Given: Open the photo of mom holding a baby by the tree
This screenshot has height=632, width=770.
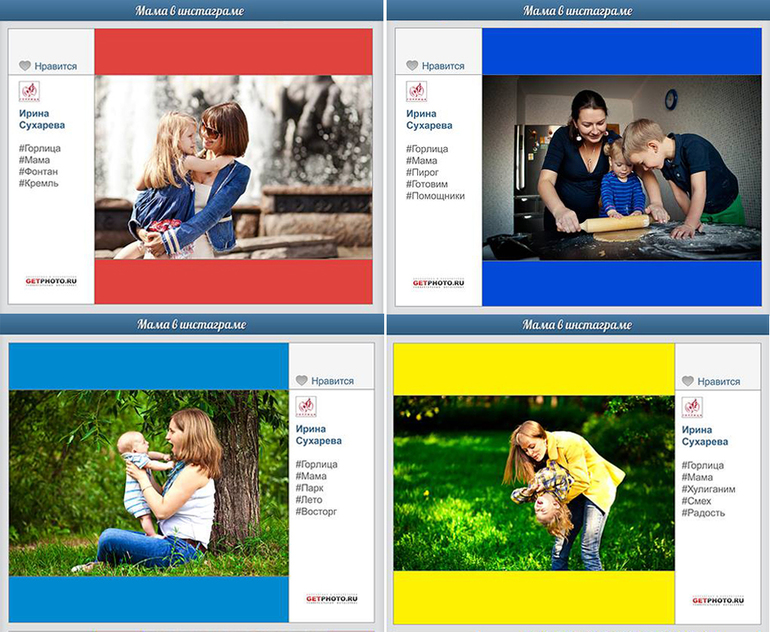Looking at the screenshot, I should click(x=148, y=482).
